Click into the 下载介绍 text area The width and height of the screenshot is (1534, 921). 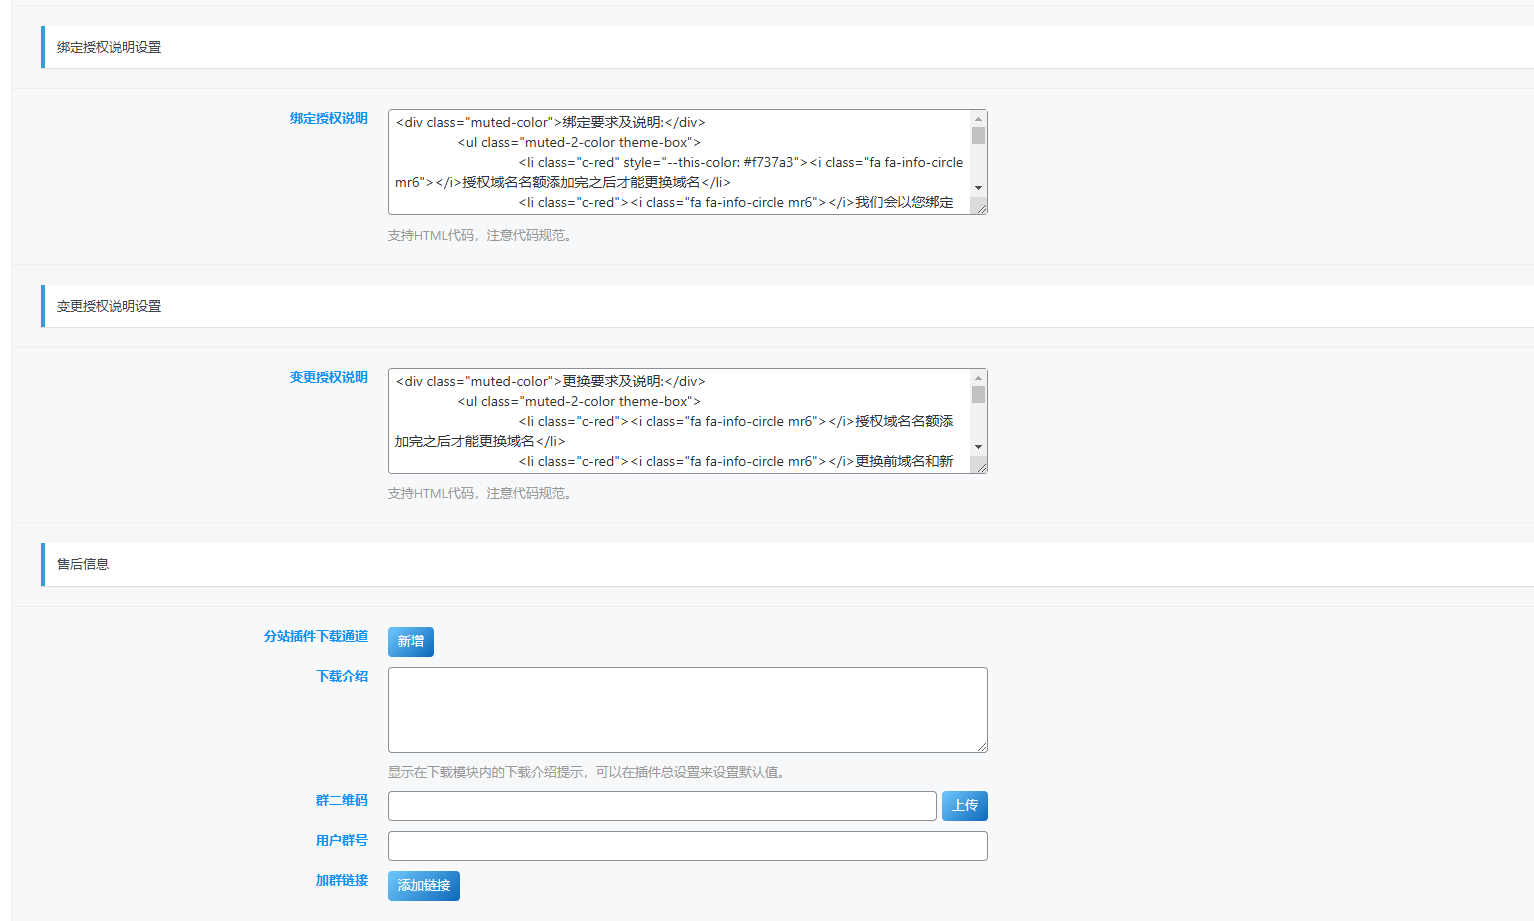686,709
